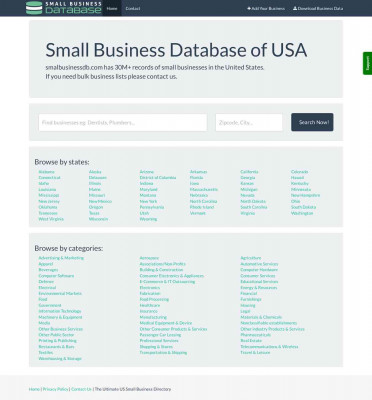Open the Home nav tab
Image resolution: width=372 pixels, height=400 pixels.
[x=112, y=8]
